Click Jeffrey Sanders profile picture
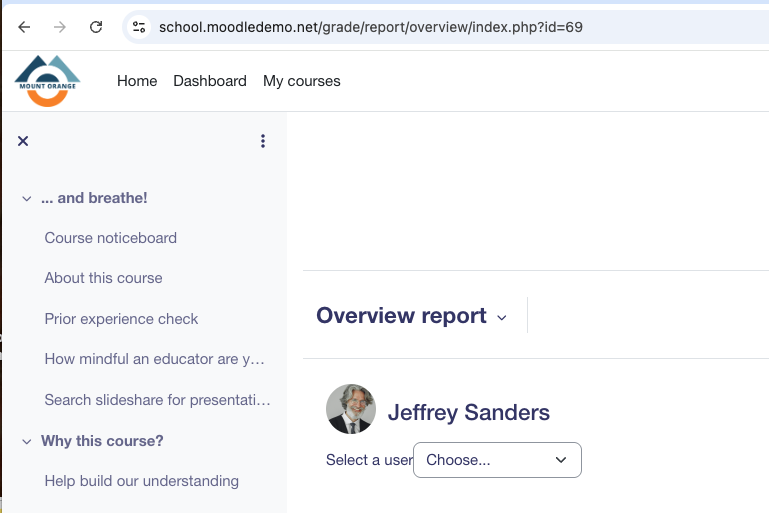Viewport: 769px width, 513px height. click(x=351, y=409)
